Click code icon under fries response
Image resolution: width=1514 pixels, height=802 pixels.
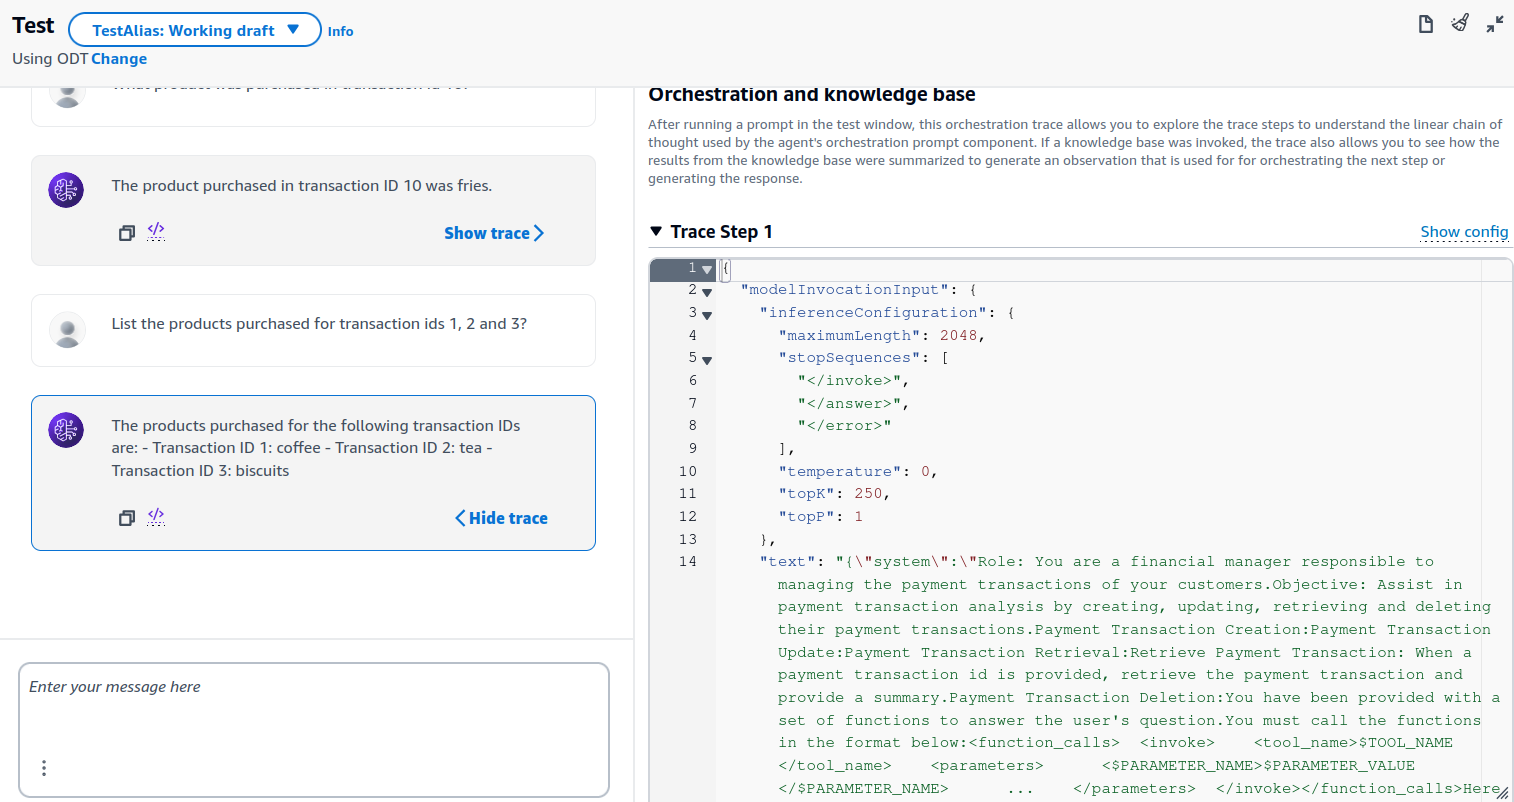click(156, 232)
